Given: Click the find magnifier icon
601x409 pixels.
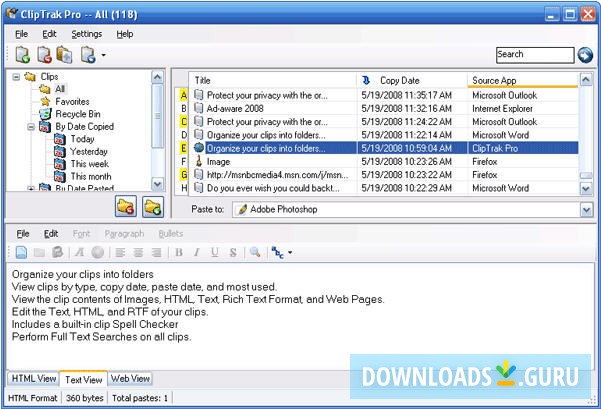Looking at the screenshot, I should pyautogui.click(x=255, y=252).
